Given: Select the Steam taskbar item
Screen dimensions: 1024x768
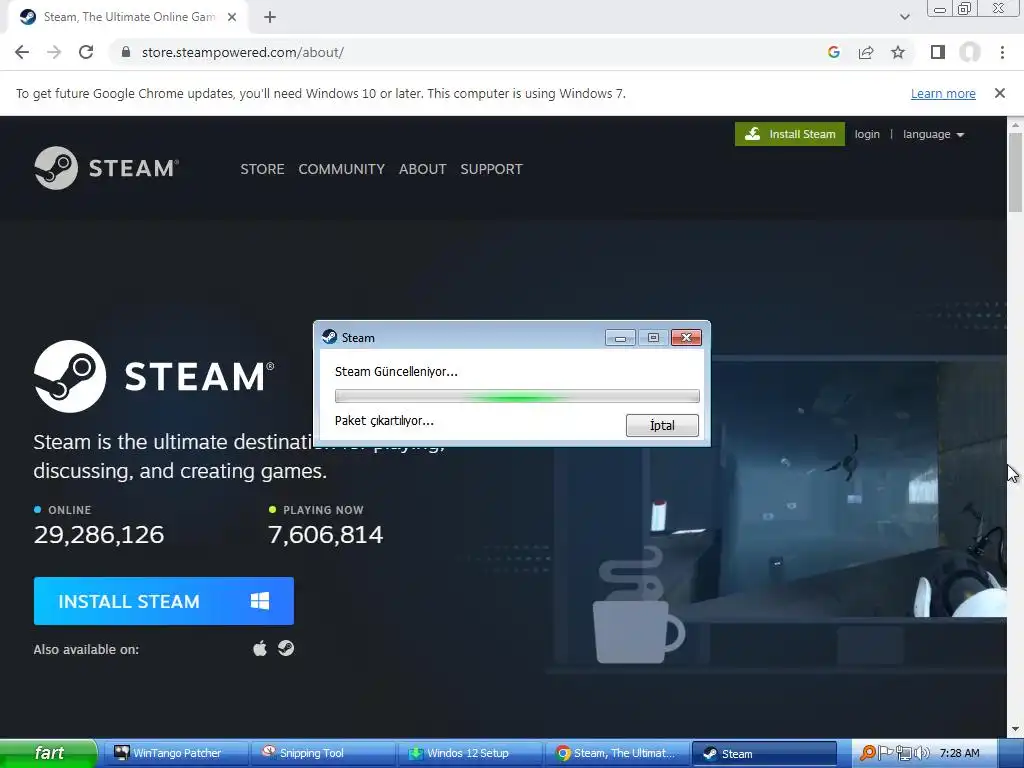Looking at the screenshot, I should [764, 753].
